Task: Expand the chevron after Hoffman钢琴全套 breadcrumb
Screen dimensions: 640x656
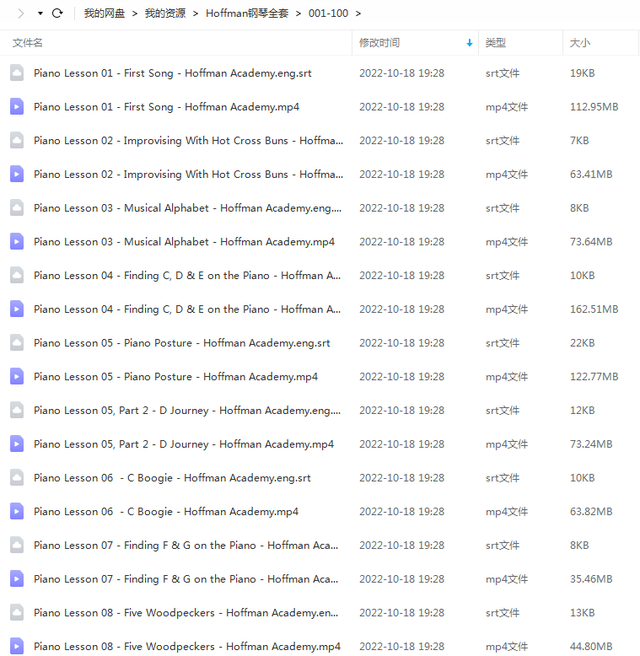Action: (x=298, y=14)
